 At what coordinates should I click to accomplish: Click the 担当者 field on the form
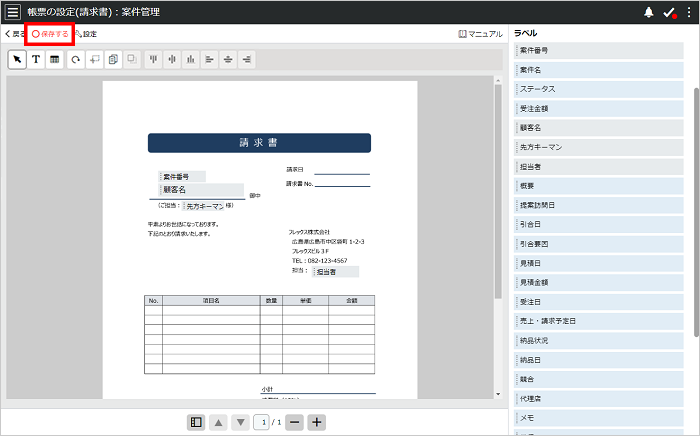tap(336, 271)
